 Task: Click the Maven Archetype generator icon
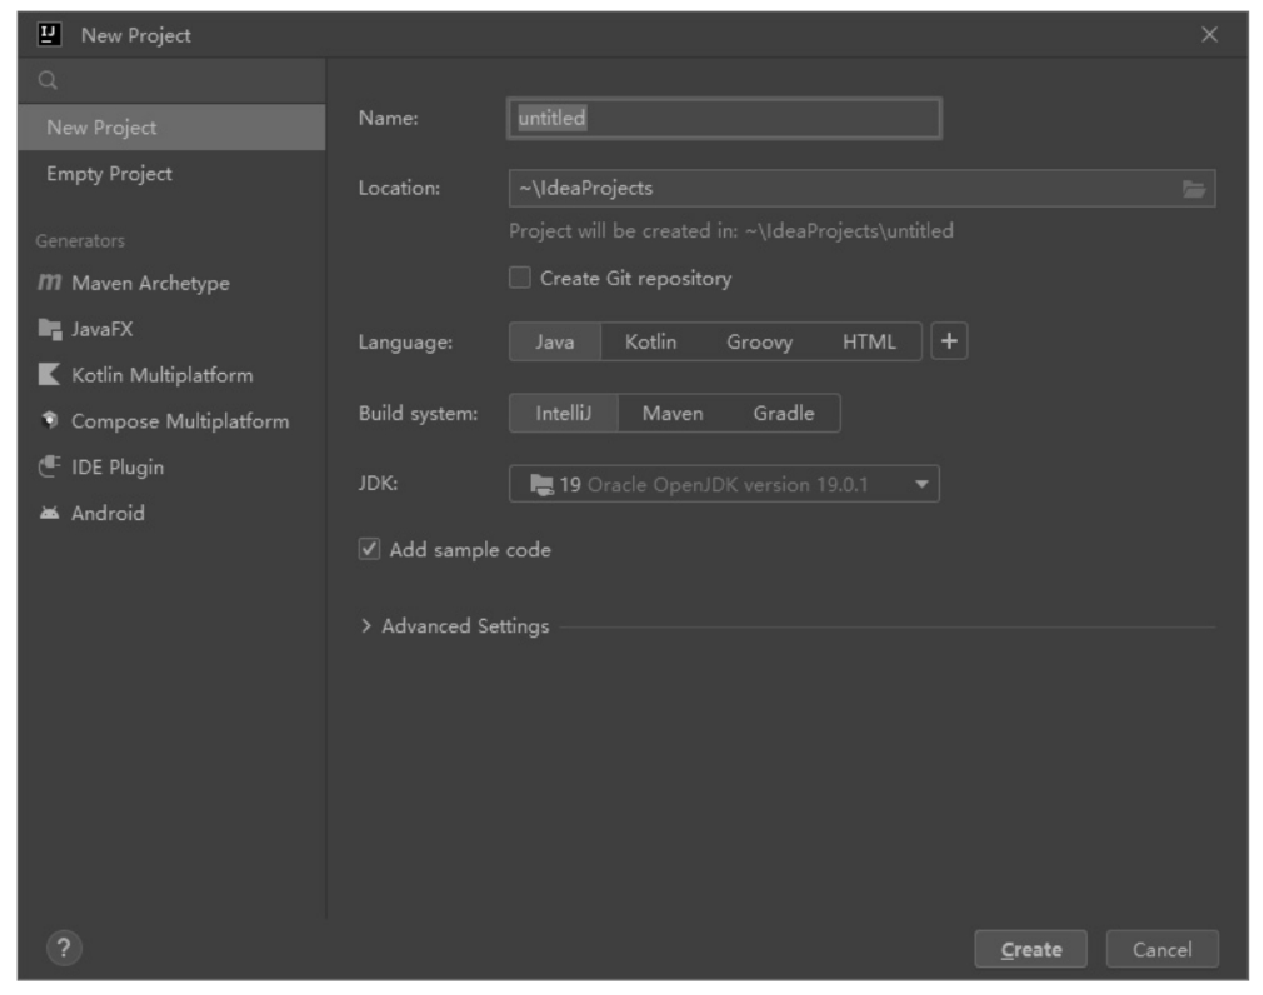tap(49, 283)
